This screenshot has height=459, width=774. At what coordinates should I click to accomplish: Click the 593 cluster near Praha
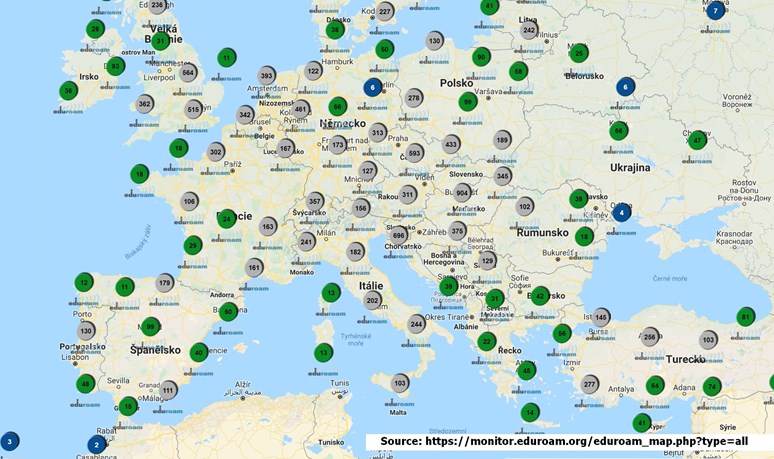tap(414, 153)
